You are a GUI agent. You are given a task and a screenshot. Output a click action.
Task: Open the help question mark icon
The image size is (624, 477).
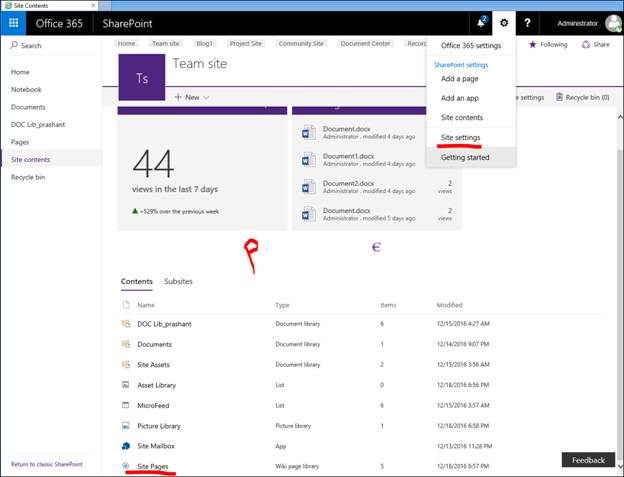click(x=527, y=22)
